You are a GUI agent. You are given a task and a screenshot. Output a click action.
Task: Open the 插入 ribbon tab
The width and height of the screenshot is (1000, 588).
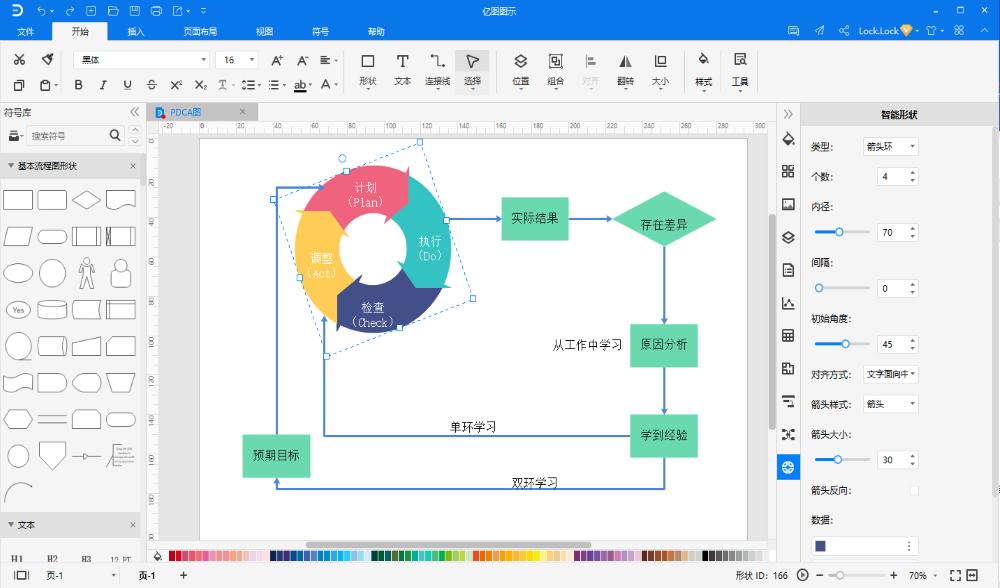pyautogui.click(x=136, y=31)
